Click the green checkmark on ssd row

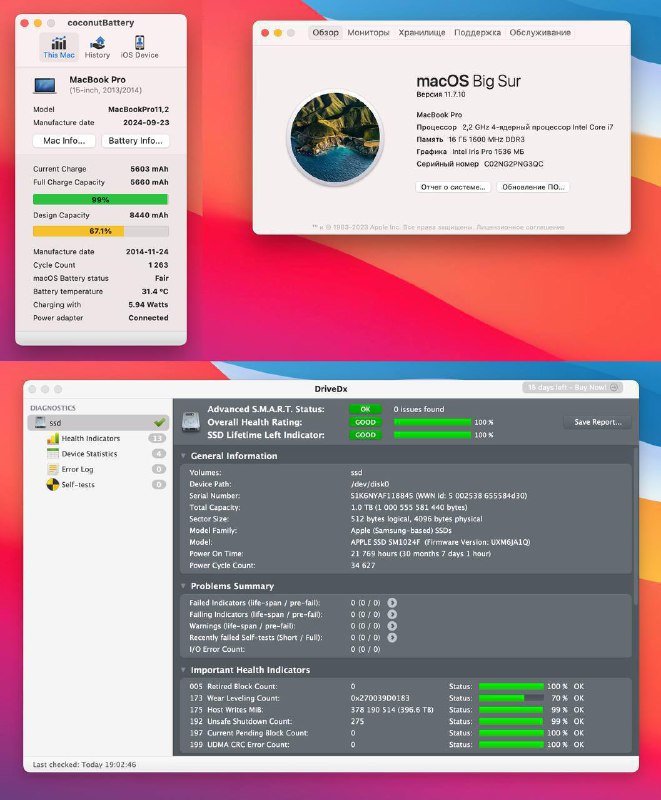(x=160, y=422)
